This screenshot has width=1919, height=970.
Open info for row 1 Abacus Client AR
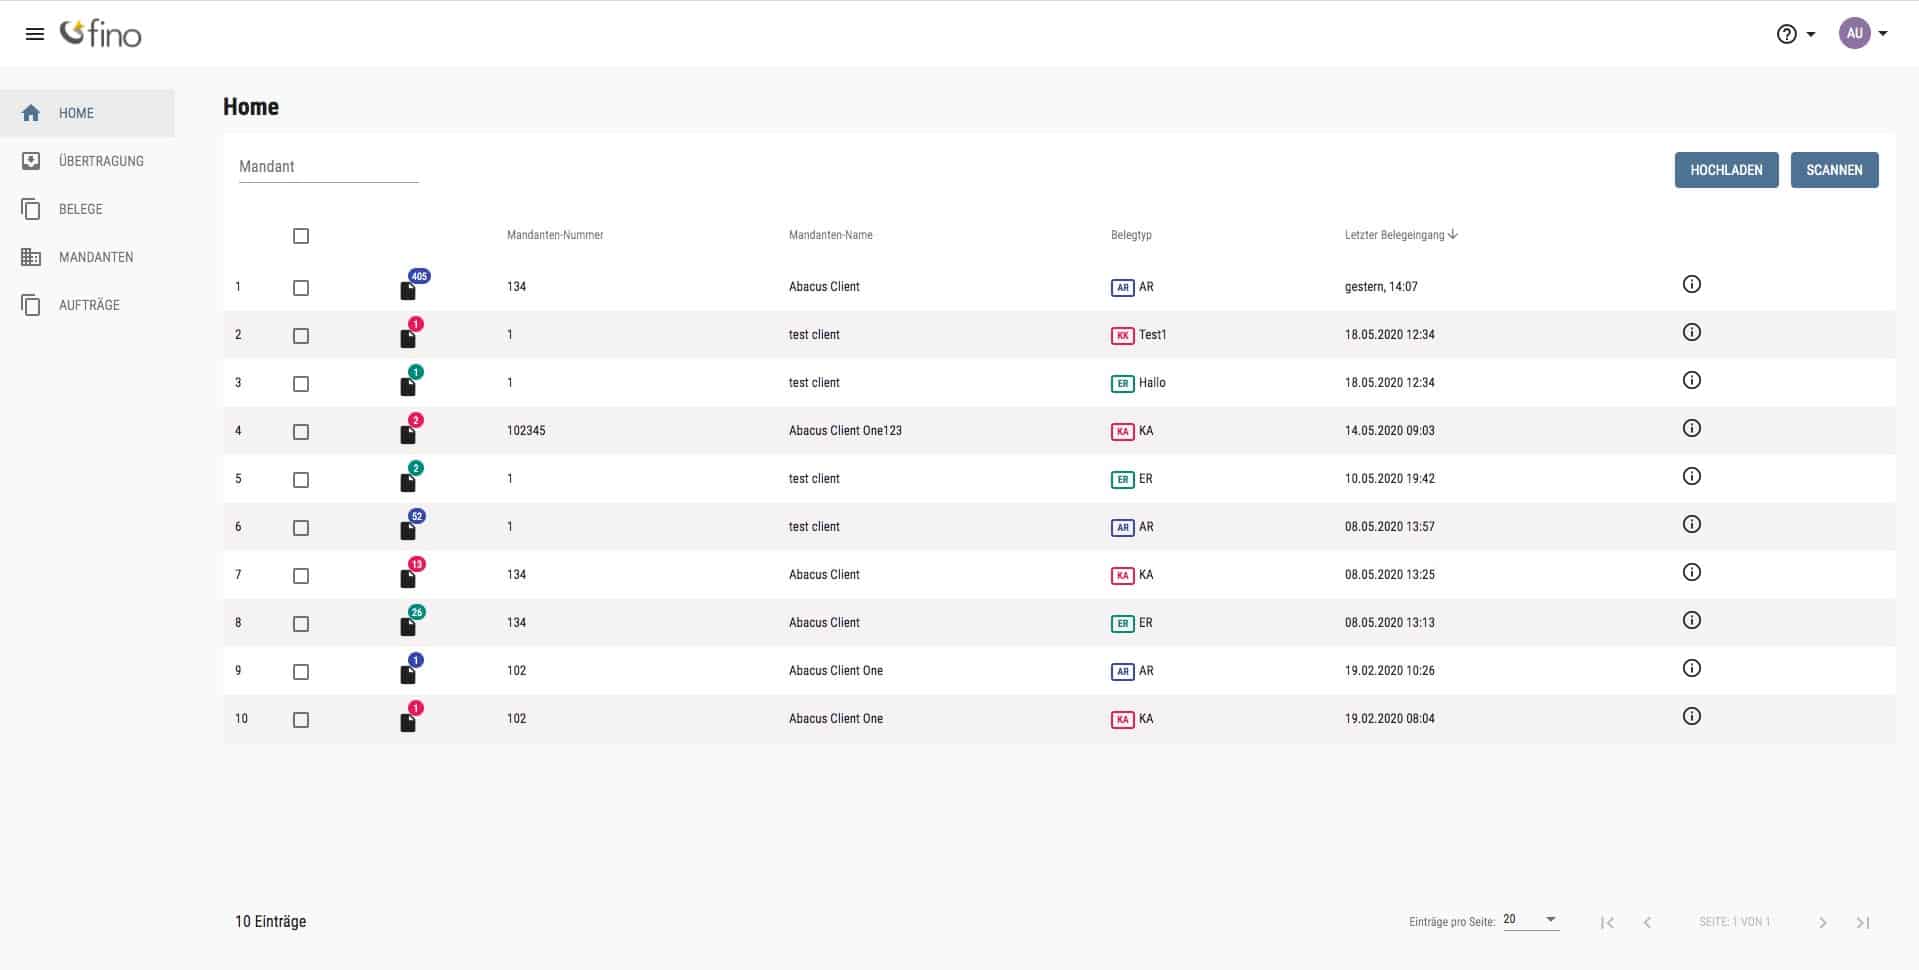click(x=1692, y=284)
